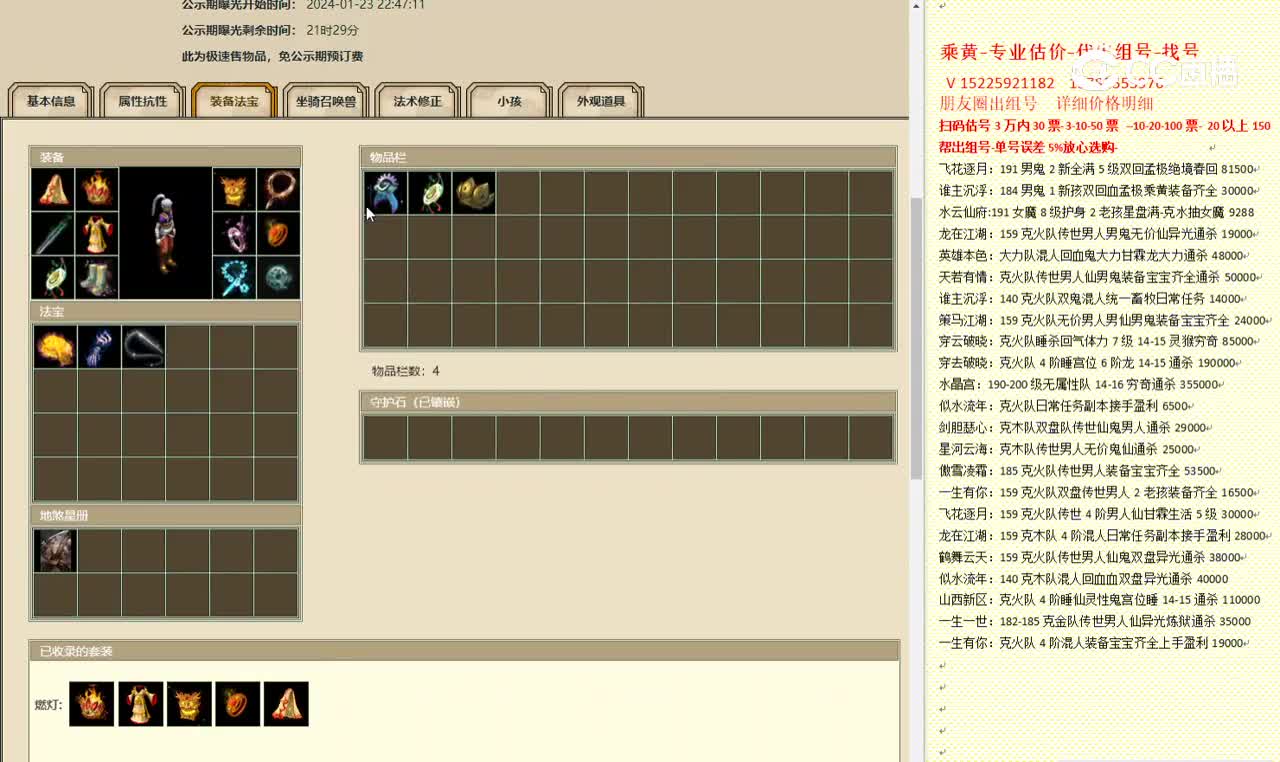This screenshot has width=1280, height=762.
Task: Go to the 外观道具 tab
Action: (x=601, y=101)
